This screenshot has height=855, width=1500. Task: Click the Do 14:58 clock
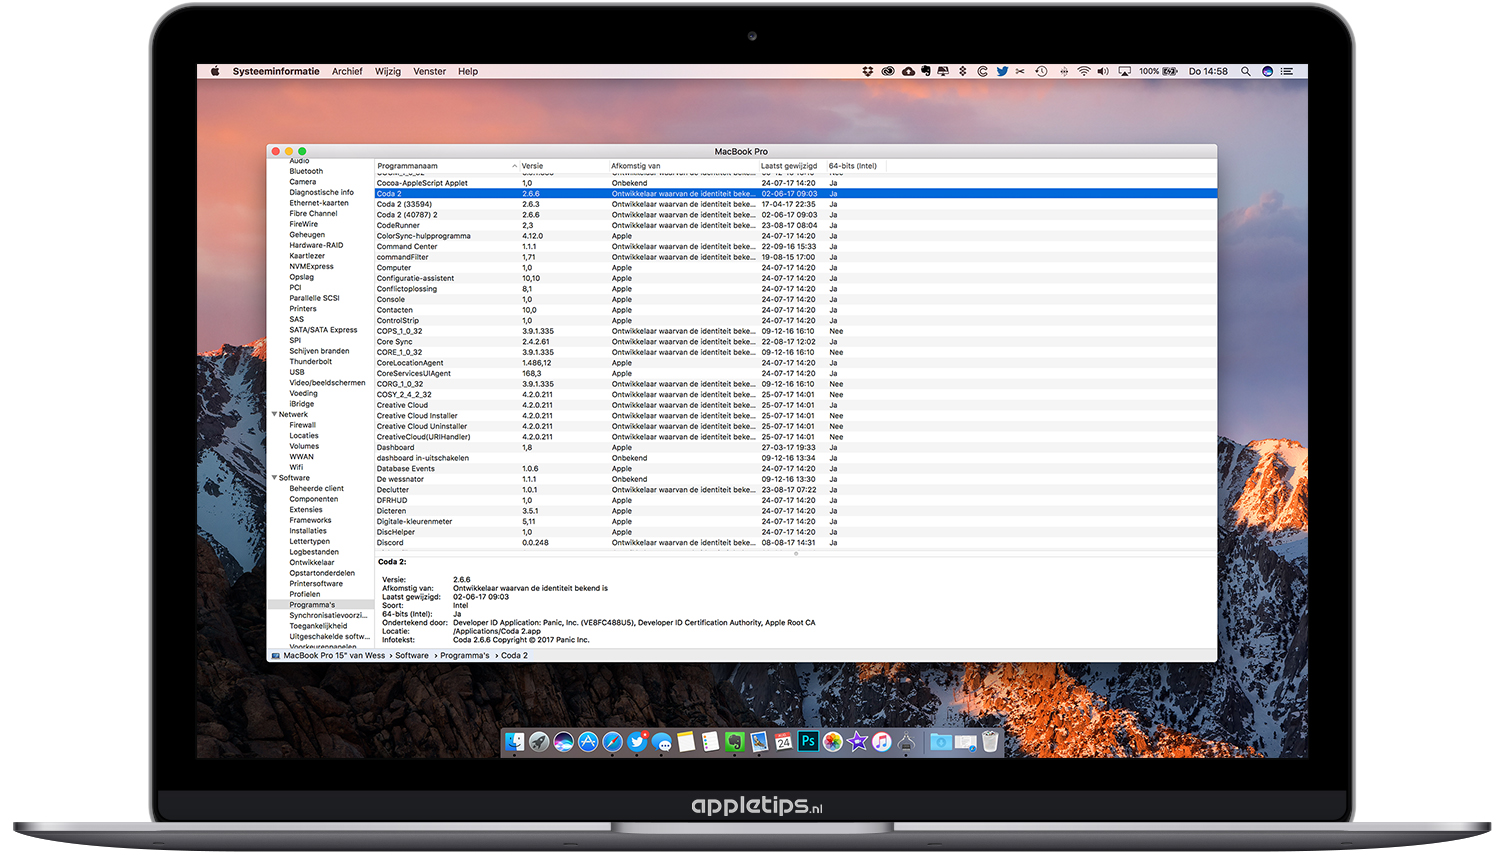(x=1208, y=71)
